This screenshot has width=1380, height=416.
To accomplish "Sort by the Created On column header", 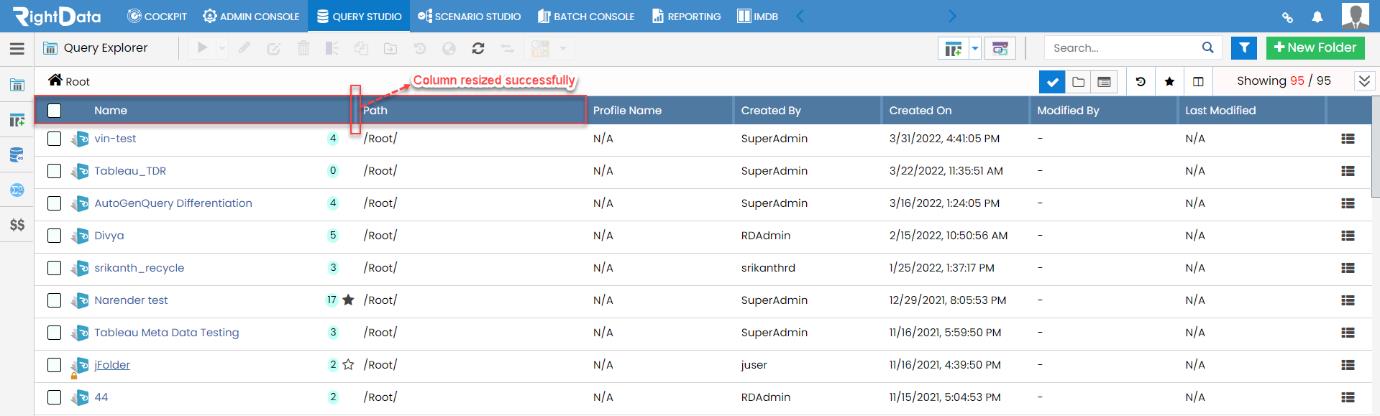I will pyautogui.click(x=920, y=110).
